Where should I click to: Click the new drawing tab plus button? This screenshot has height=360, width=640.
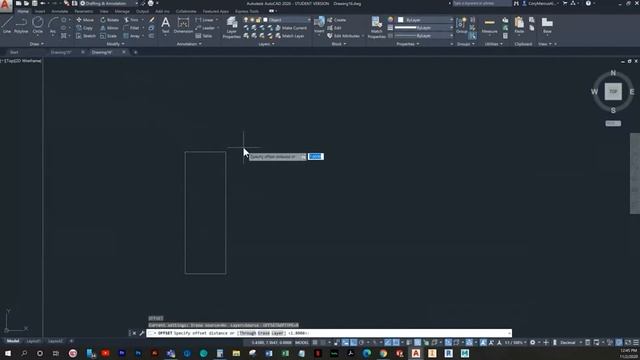136,52
